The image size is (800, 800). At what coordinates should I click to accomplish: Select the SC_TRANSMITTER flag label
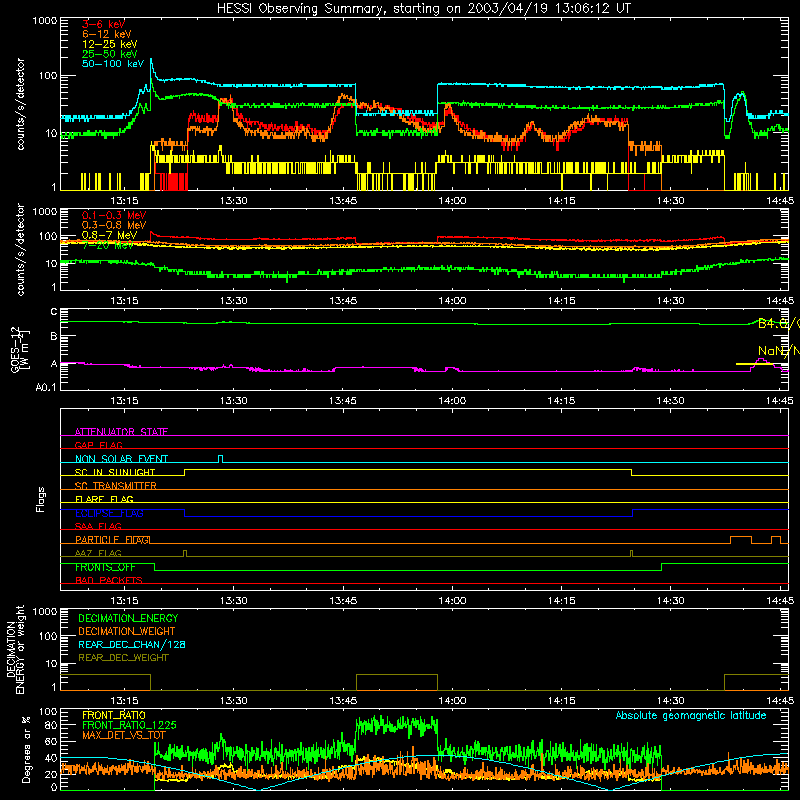(x=116, y=486)
